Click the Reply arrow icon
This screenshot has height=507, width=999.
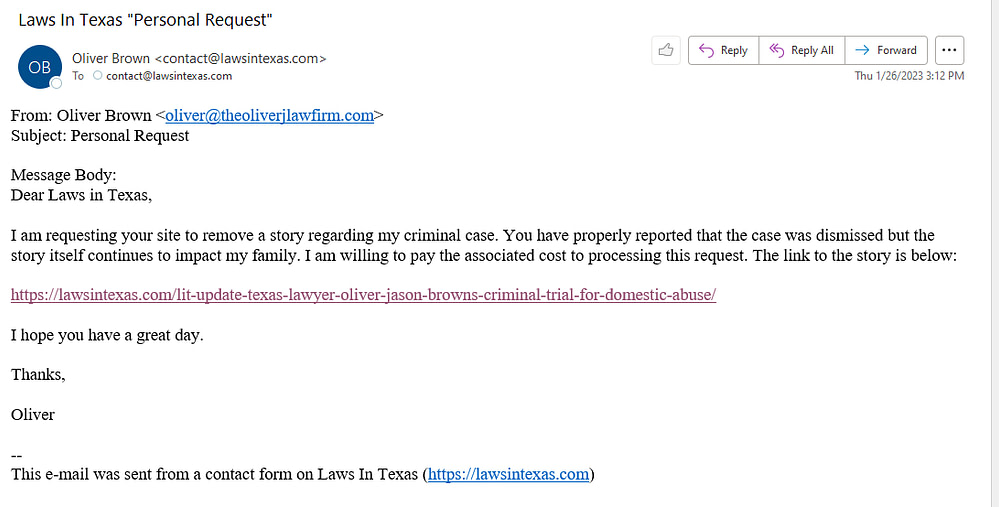[x=706, y=50]
